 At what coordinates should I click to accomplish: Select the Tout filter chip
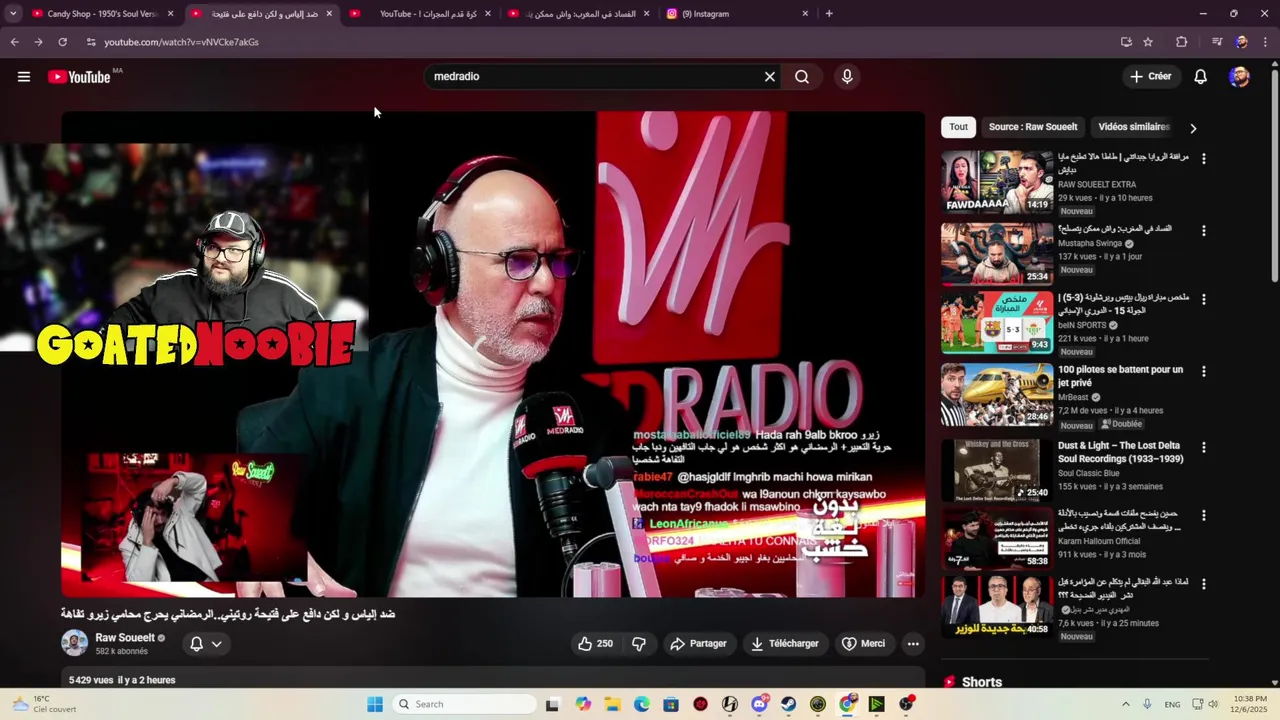click(958, 127)
